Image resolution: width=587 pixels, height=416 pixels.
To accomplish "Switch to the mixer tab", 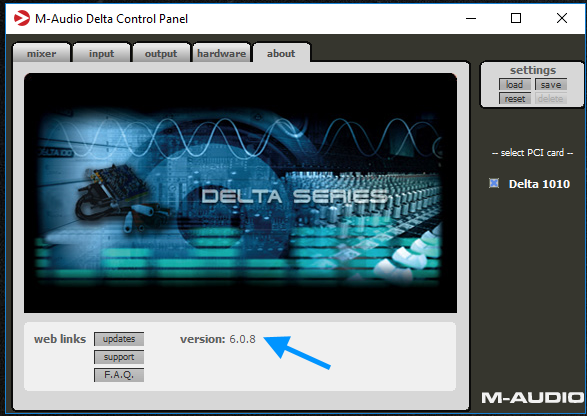I will tap(42, 53).
